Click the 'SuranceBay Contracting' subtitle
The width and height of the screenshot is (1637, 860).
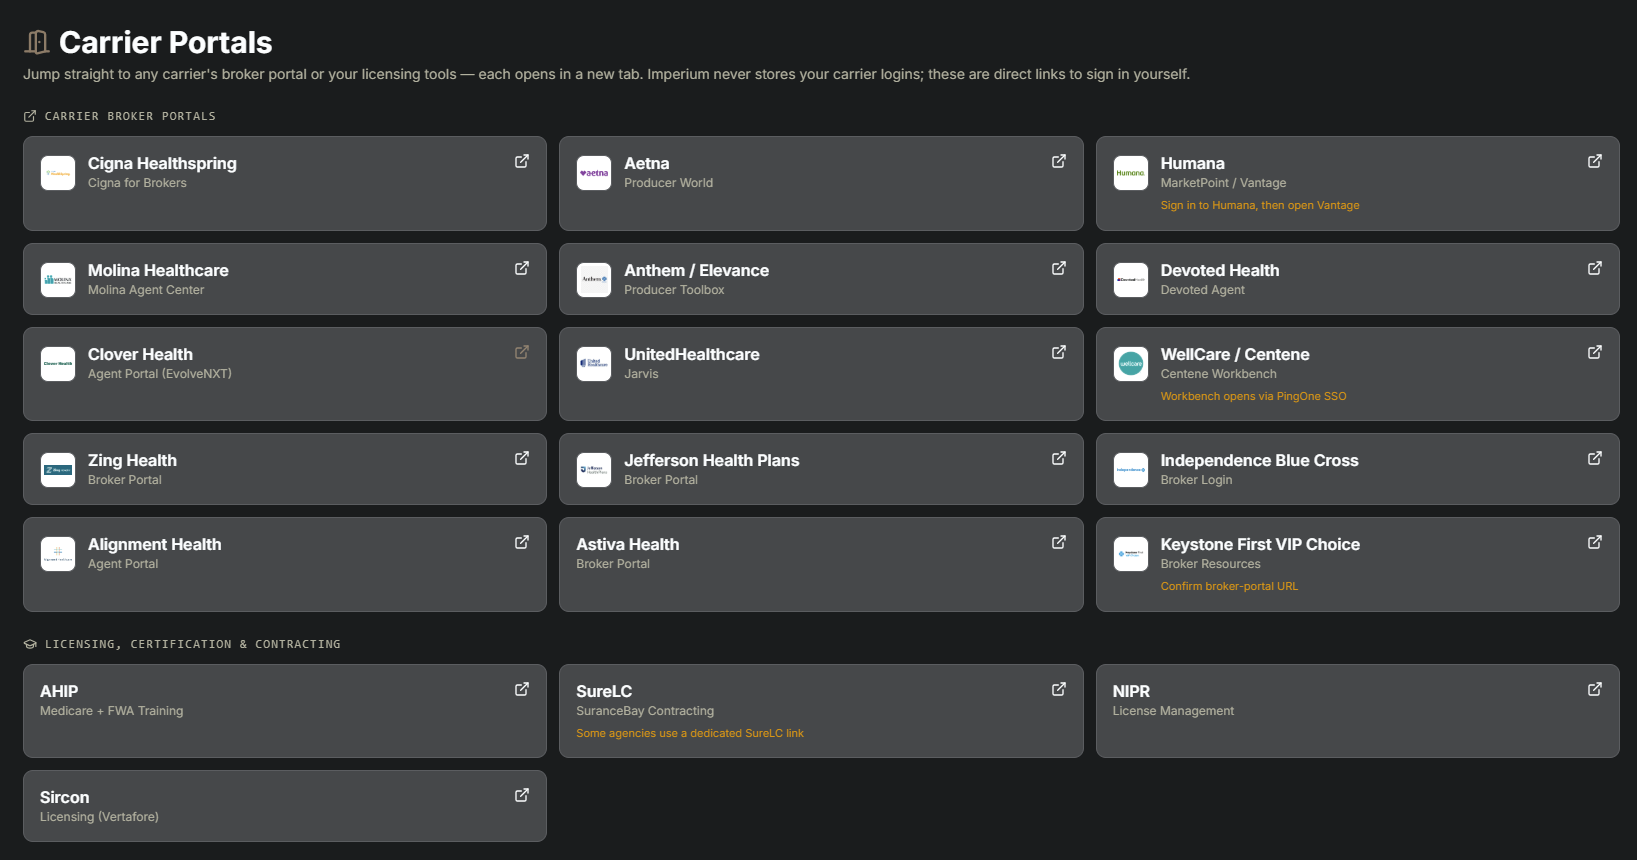coord(645,711)
